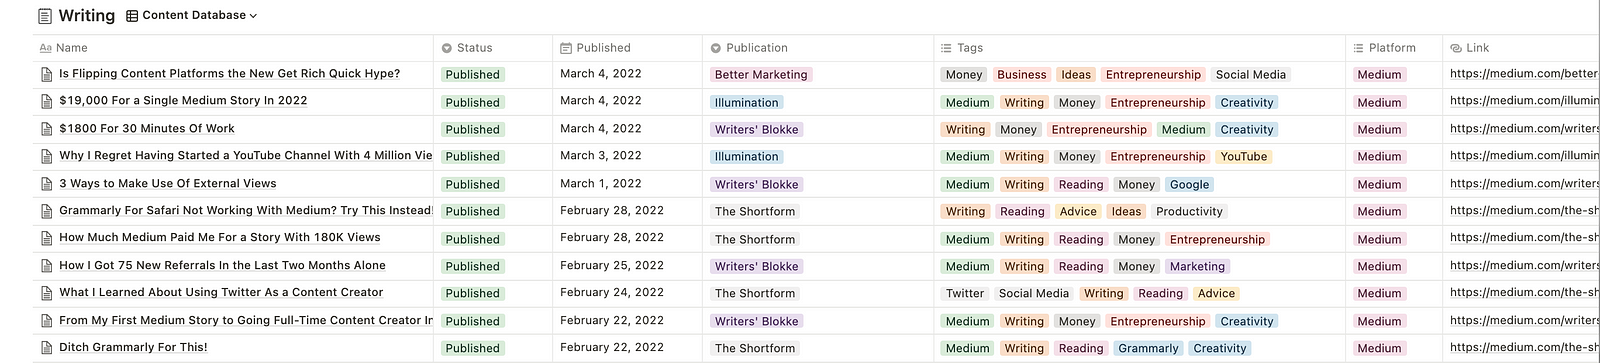Click the link icon in Link column header
The height and width of the screenshot is (363, 1600).
1456,48
